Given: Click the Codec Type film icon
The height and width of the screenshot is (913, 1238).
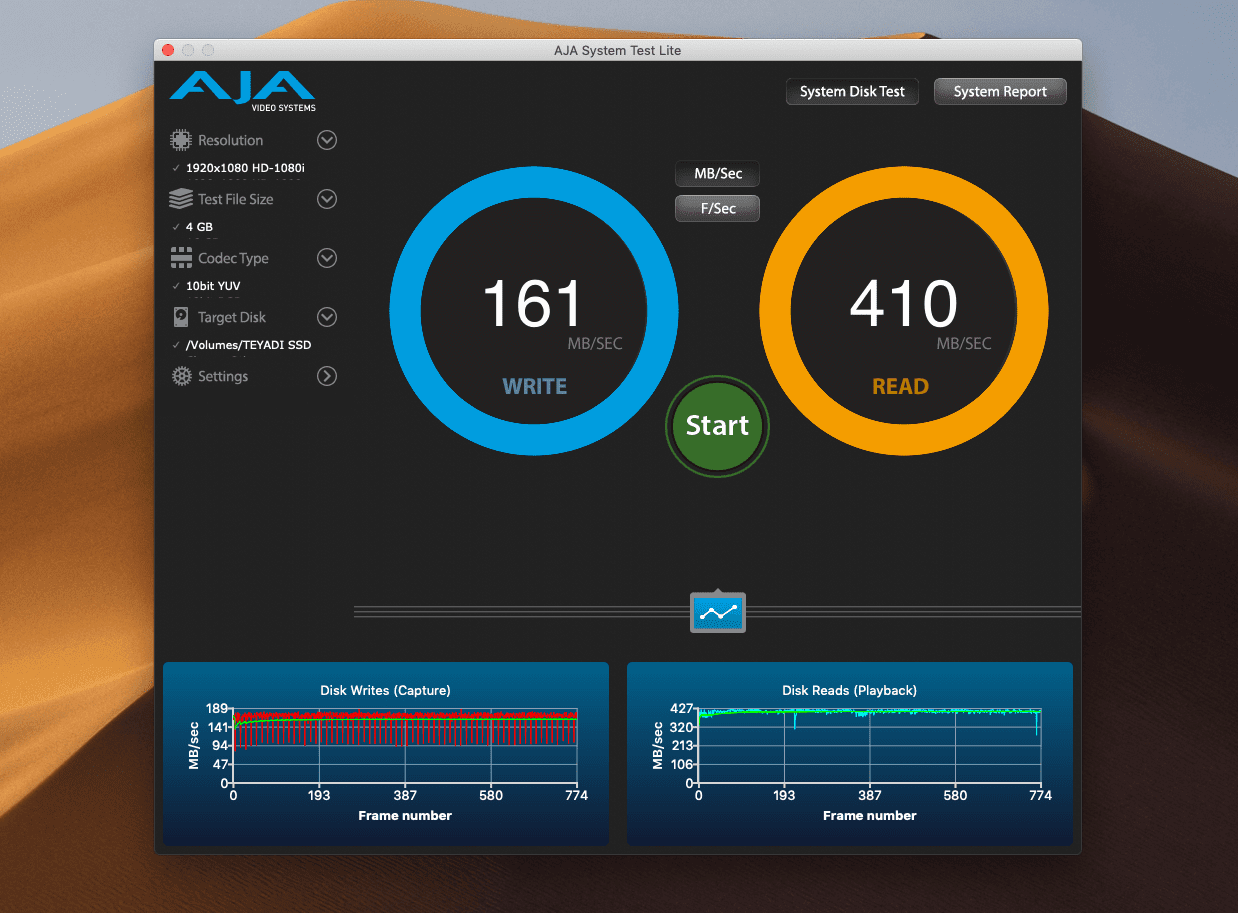Looking at the screenshot, I should pos(181,258).
